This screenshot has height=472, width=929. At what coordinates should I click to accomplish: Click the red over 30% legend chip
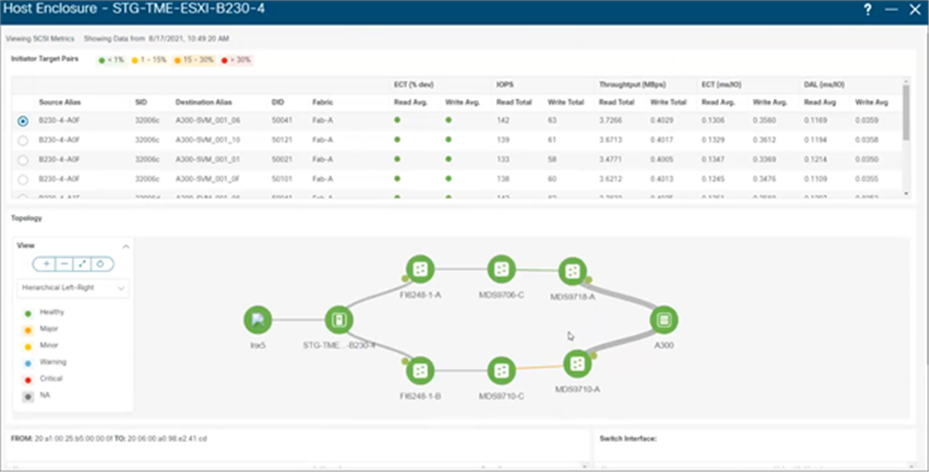pyautogui.click(x=236, y=60)
